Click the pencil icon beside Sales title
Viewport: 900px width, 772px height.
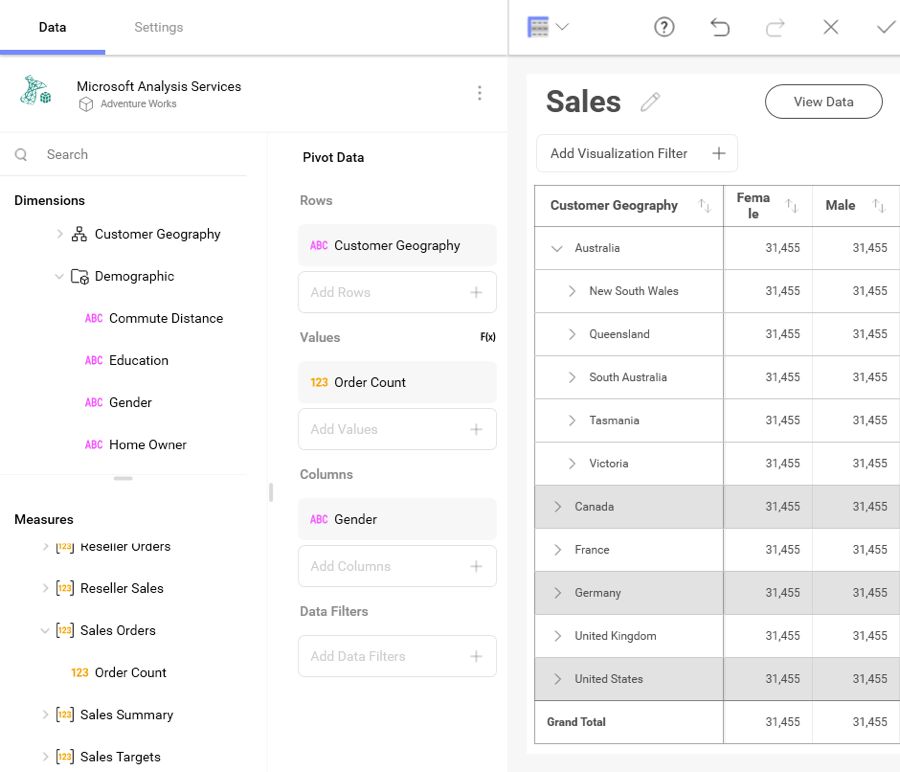point(651,102)
